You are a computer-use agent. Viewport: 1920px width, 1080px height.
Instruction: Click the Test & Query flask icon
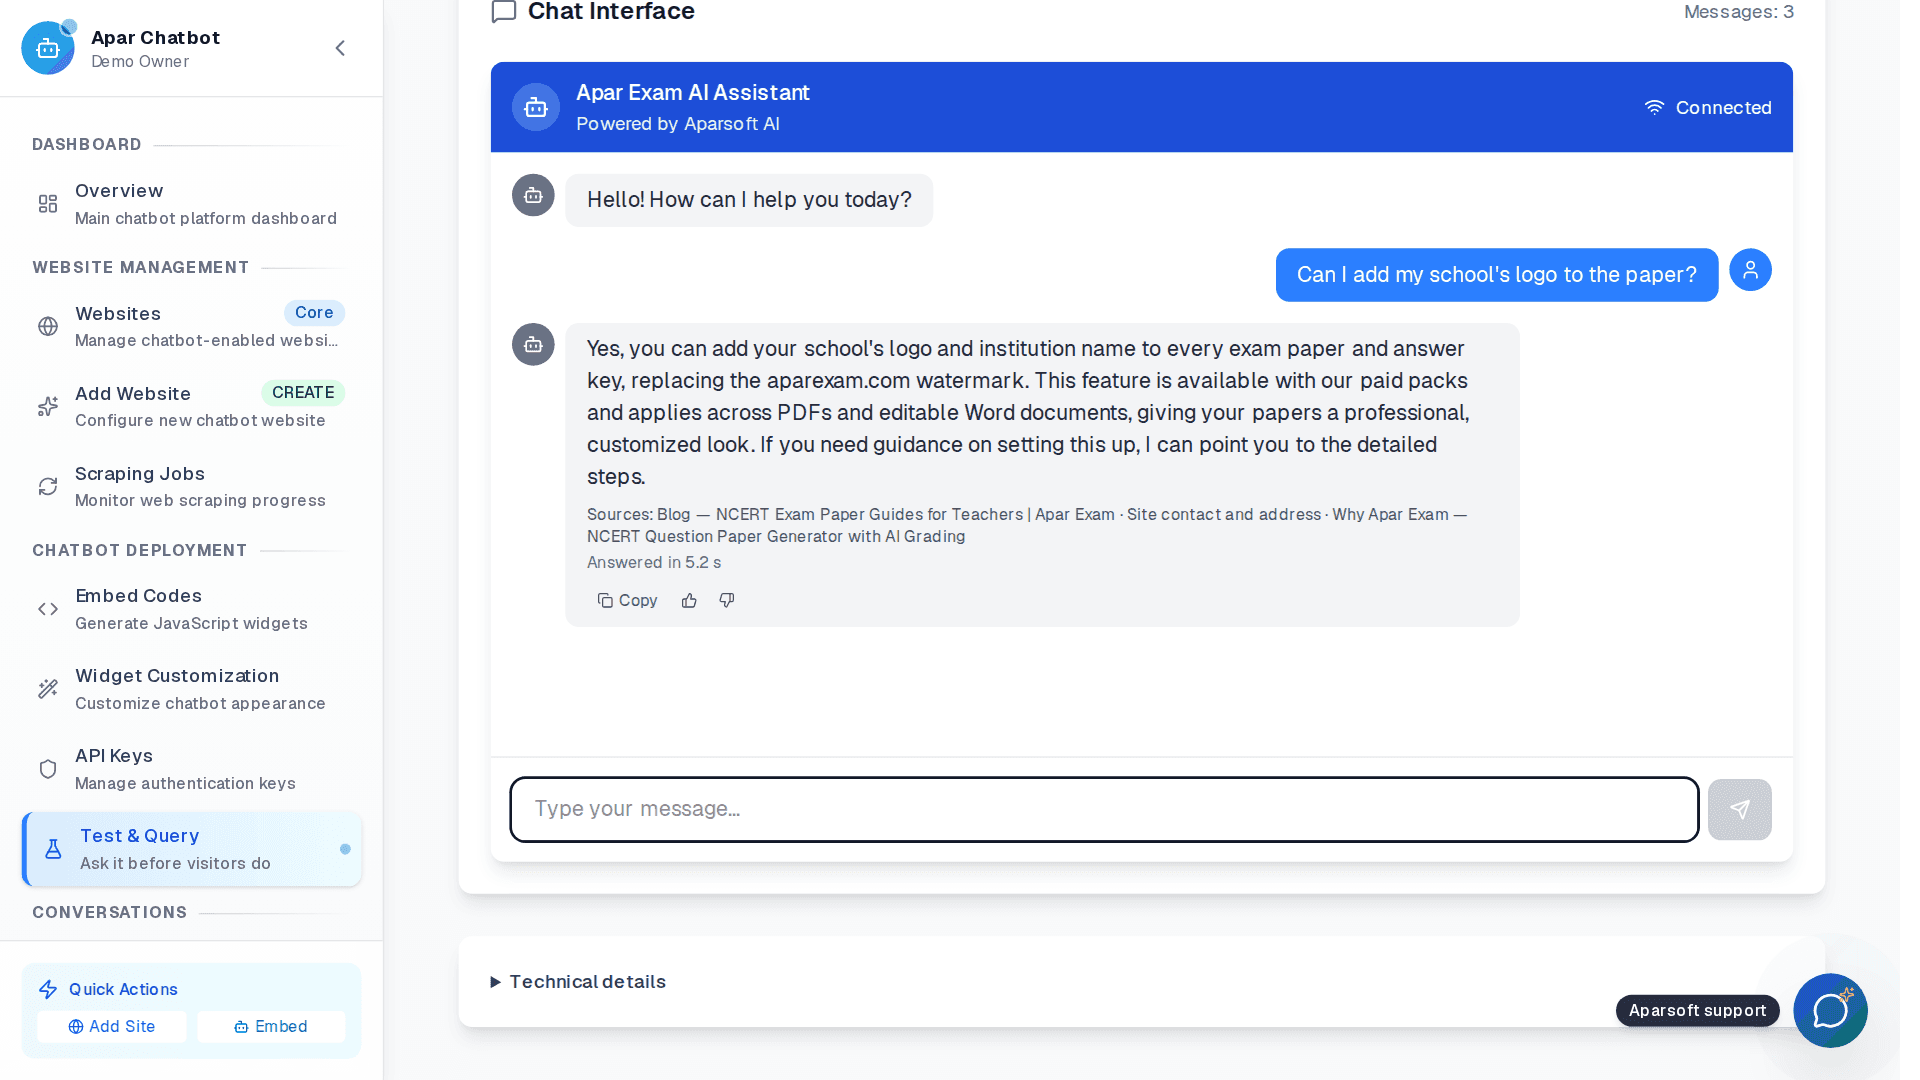(53, 849)
